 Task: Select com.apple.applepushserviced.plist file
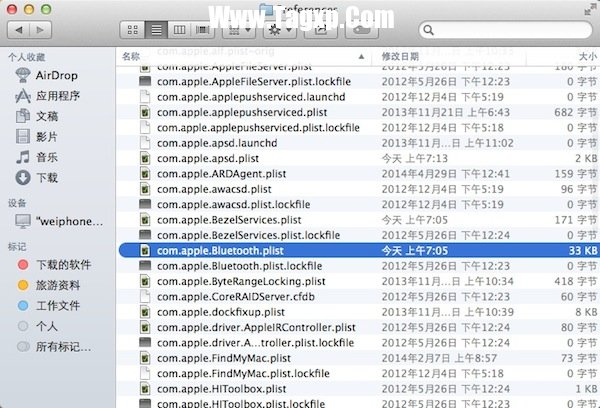point(242,112)
